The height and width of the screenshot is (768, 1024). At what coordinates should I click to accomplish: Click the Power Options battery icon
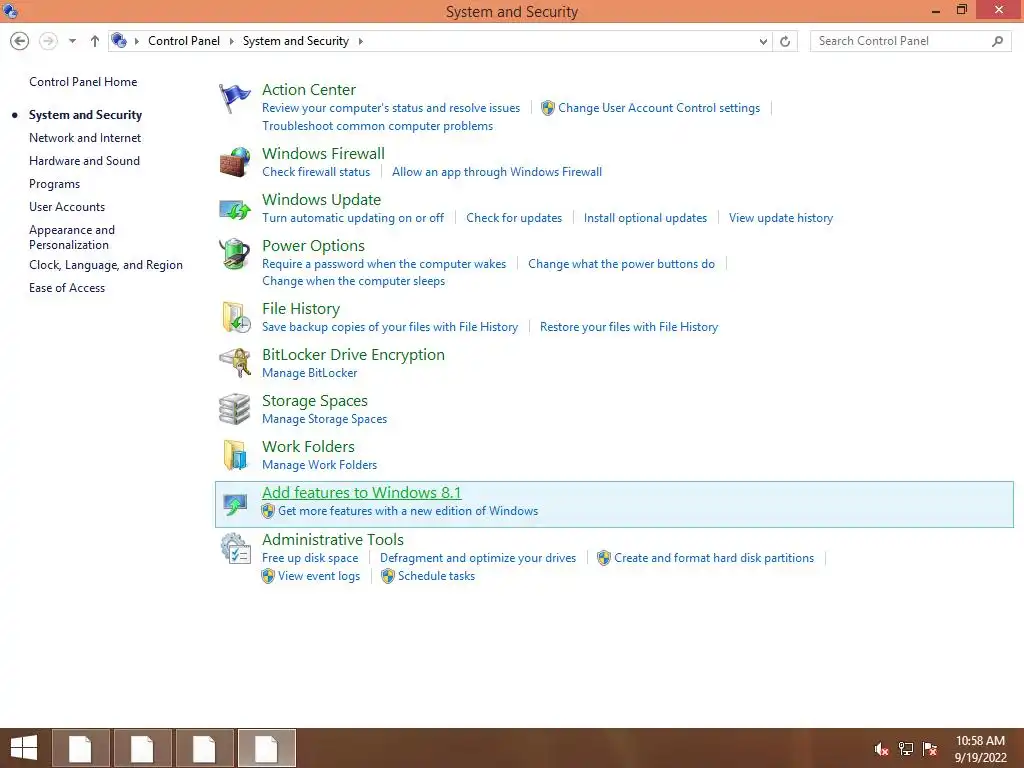(x=234, y=254)
